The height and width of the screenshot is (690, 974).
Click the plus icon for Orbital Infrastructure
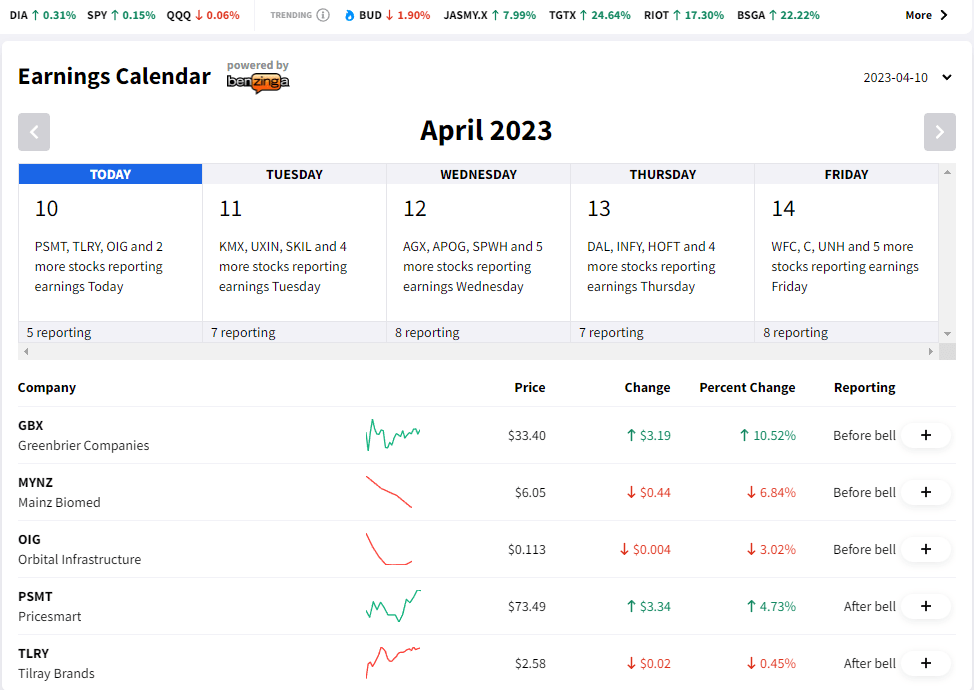pyautogui.click(x=925, y=548)
